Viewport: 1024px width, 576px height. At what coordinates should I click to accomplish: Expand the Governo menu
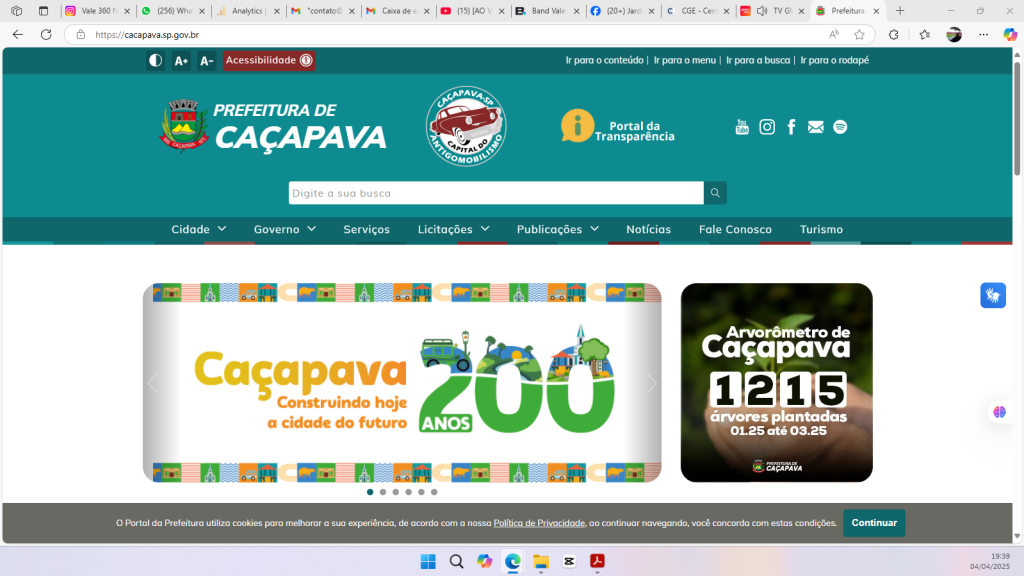click(285, 229)
